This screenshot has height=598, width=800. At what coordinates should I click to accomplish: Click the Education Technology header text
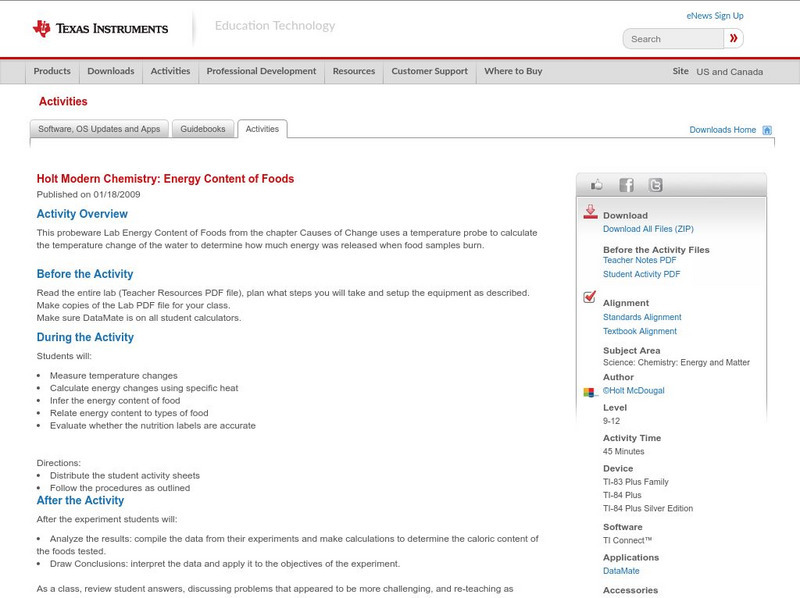(275, 26)
